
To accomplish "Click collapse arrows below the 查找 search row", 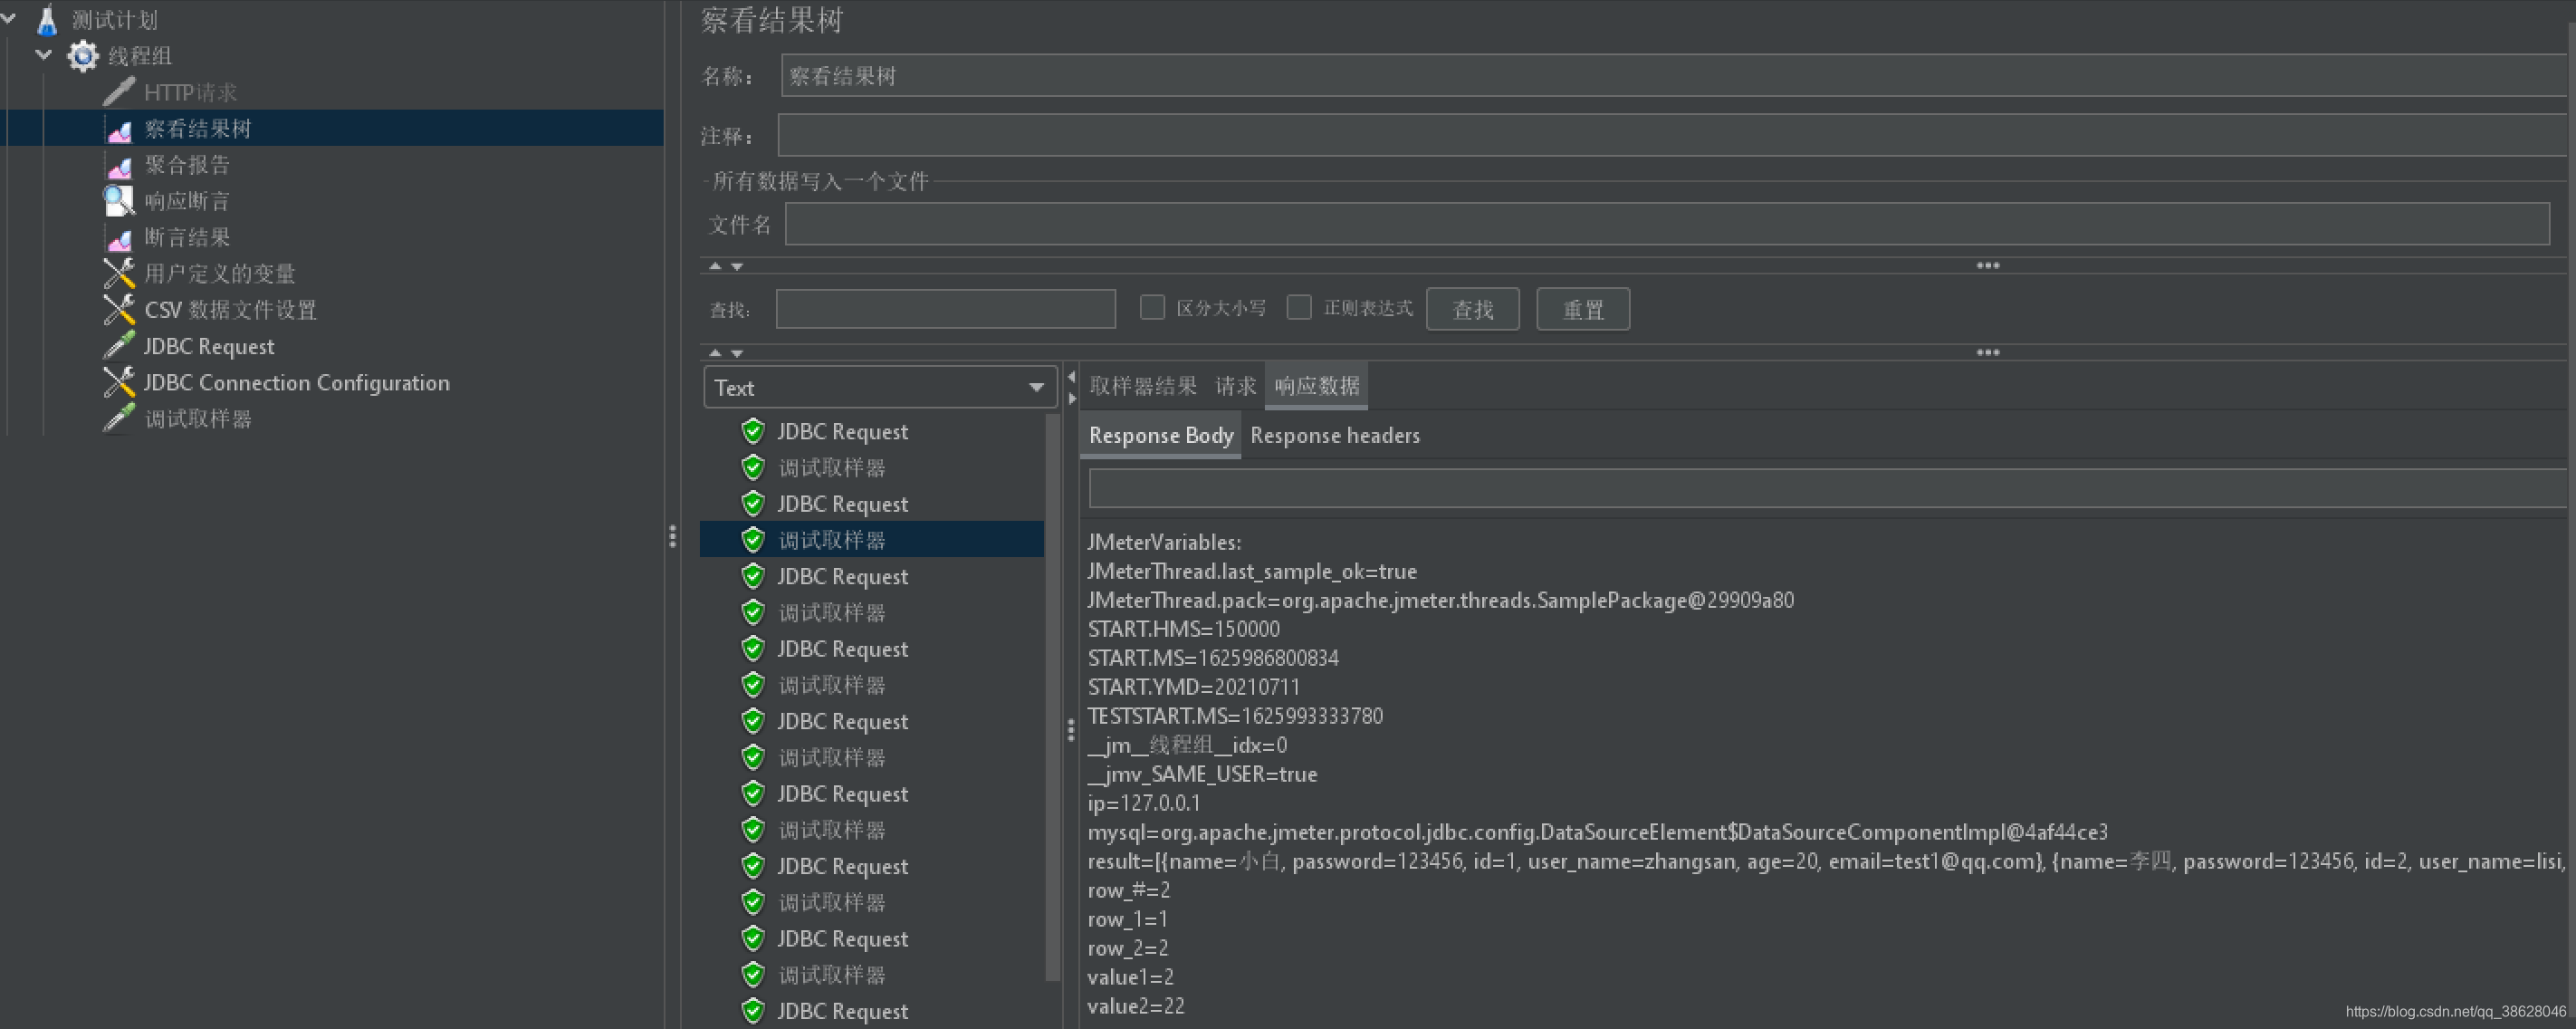I will pos(726,353).
